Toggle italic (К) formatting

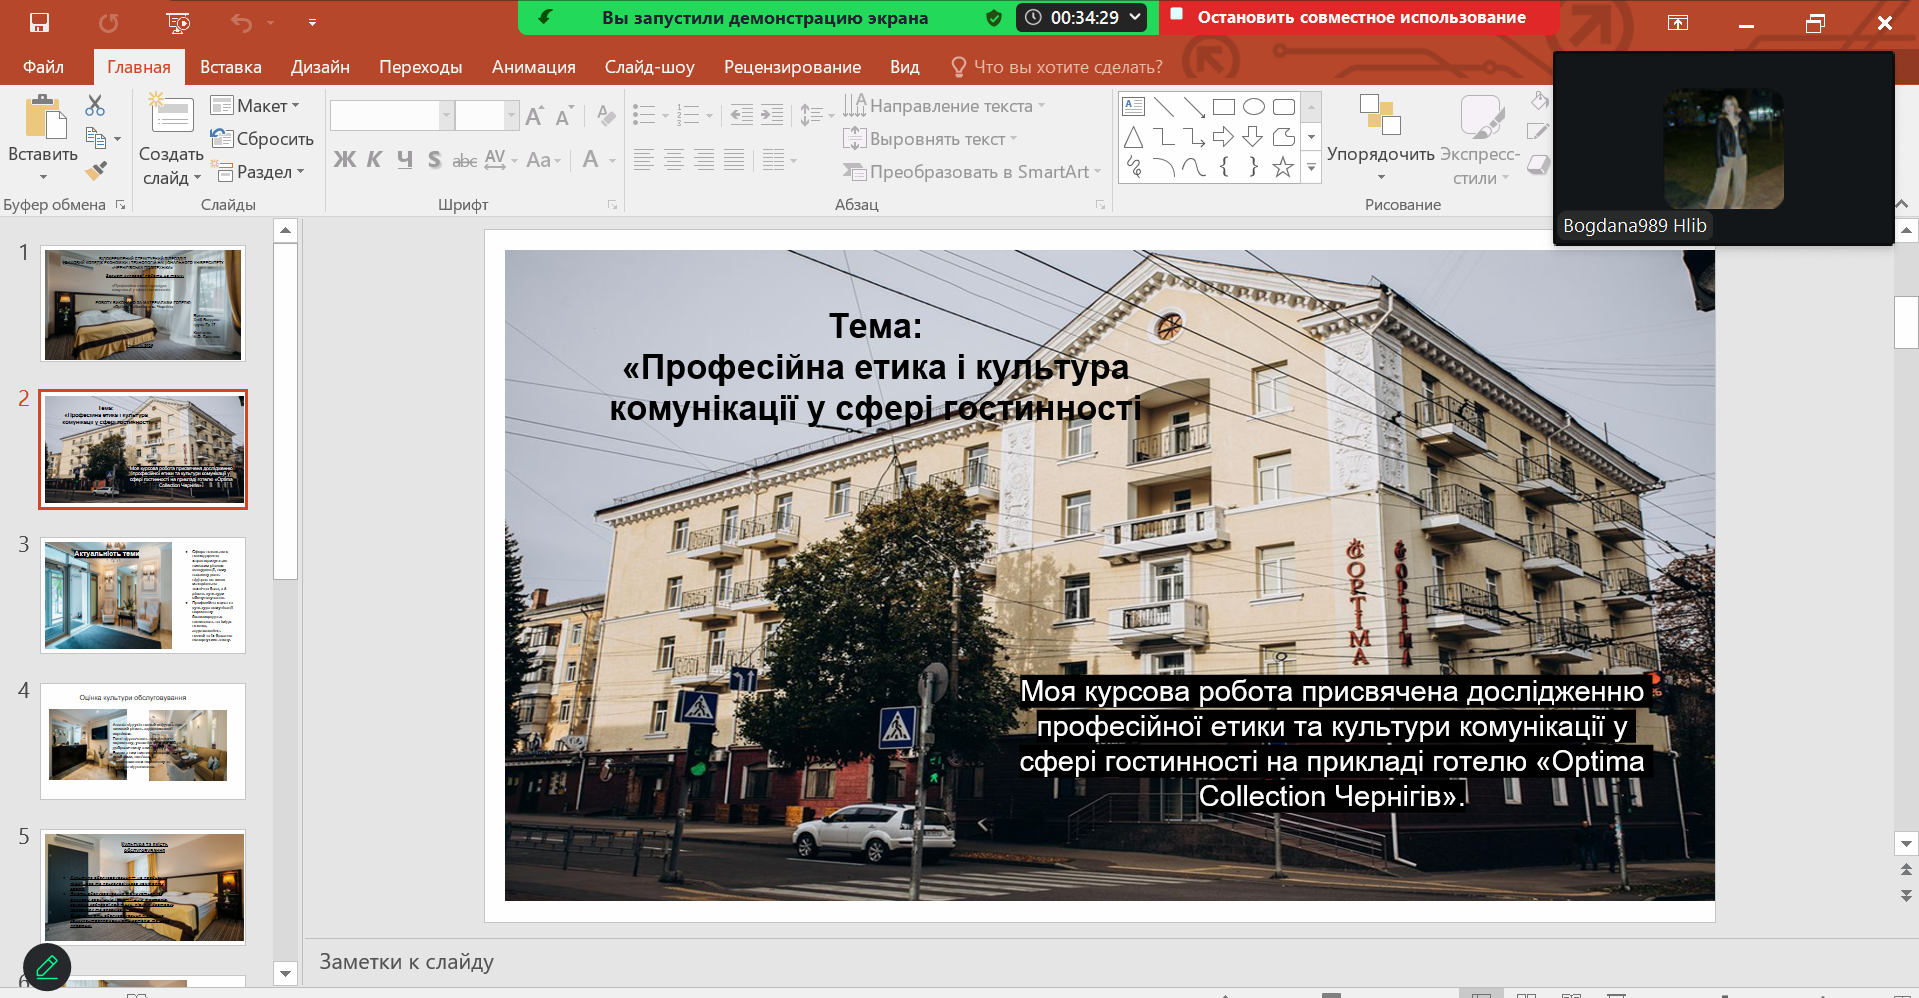(374, 160)
